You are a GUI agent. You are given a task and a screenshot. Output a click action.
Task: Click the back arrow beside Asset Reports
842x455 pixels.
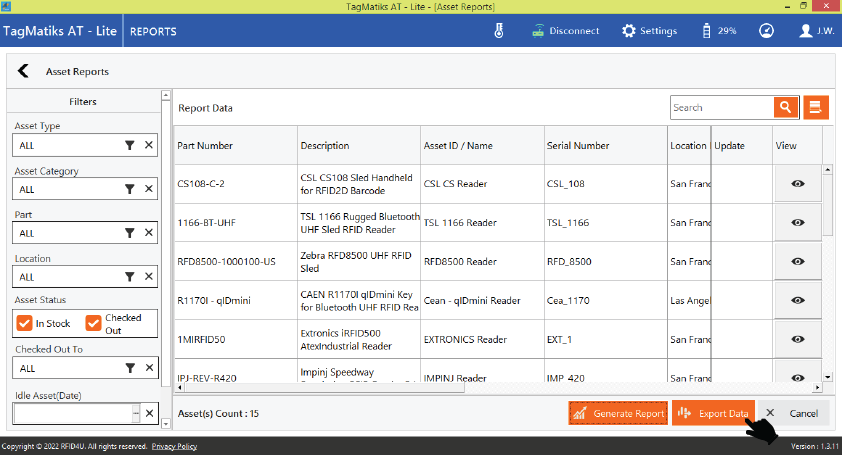[x=23, y=71]
